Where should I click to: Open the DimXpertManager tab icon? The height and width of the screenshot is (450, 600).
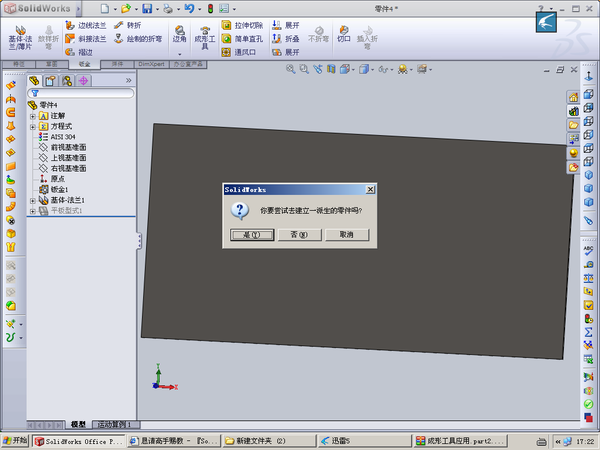83,81
